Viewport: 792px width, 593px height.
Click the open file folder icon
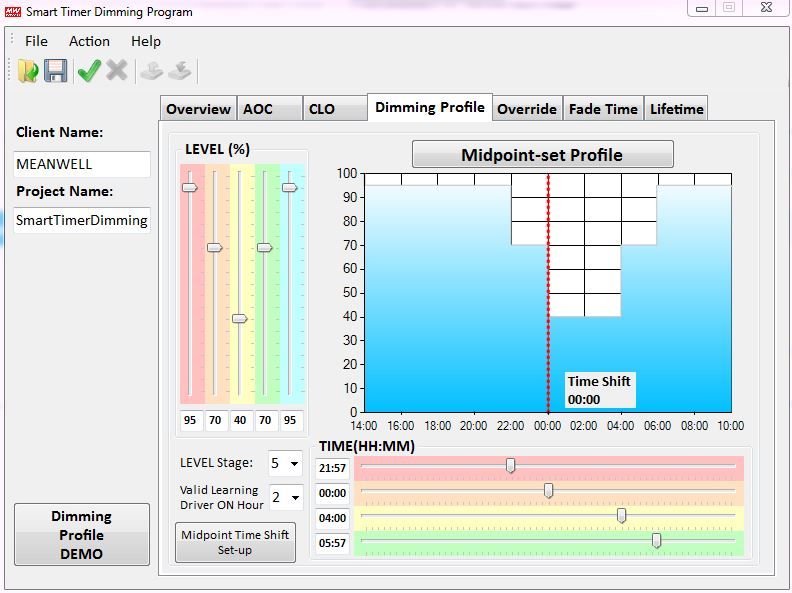tap(27, 71)
